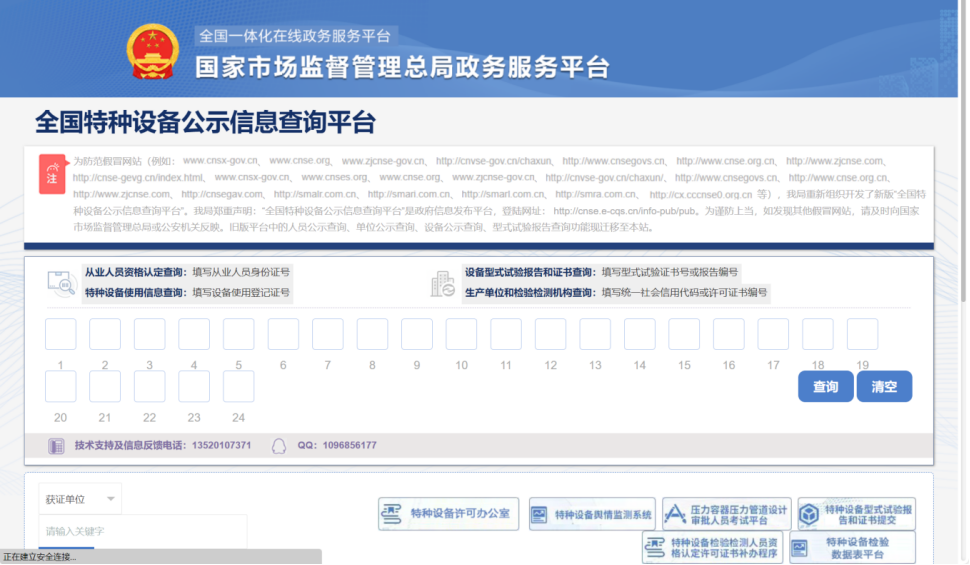Click the 国家市场监督管理总局政务服务平台 title
The image size is (970, 565).
point(403,67)
